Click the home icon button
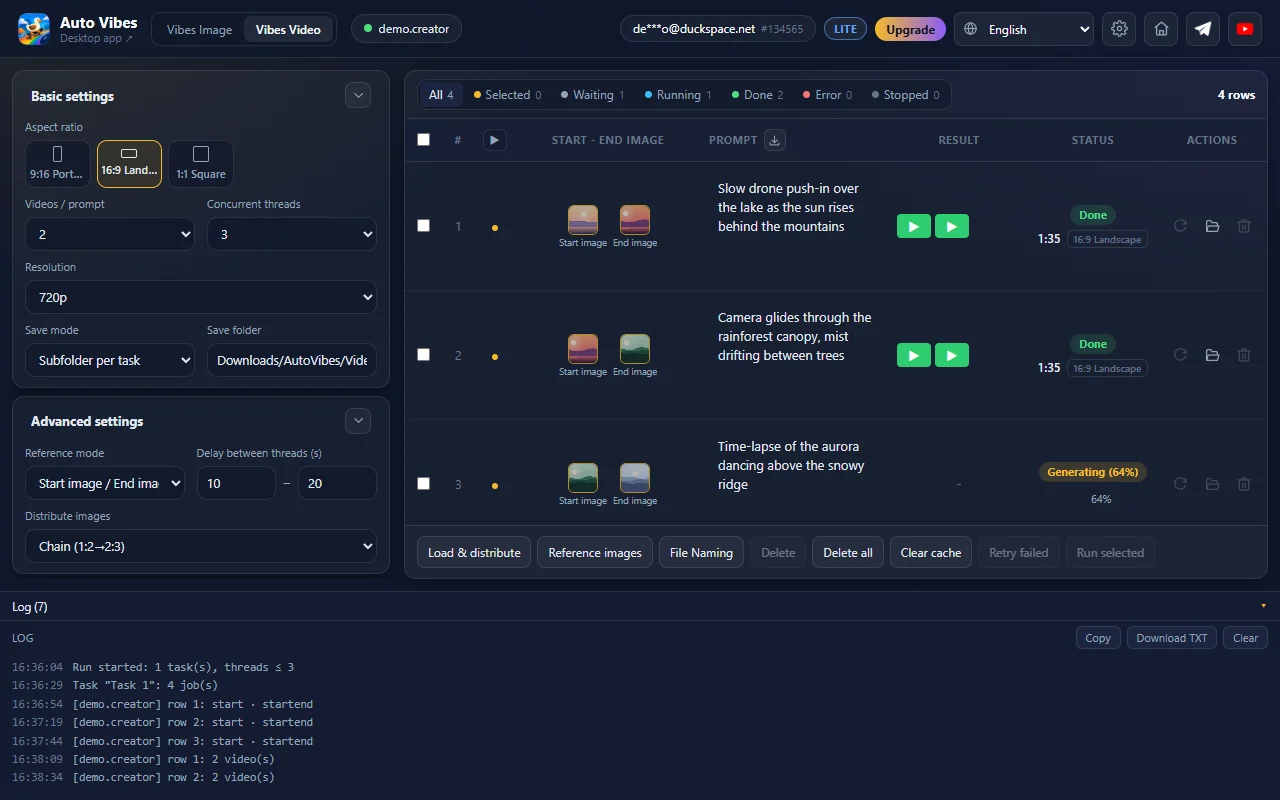The width and height of the screenshot is (1280, 800). (1161, 29)
